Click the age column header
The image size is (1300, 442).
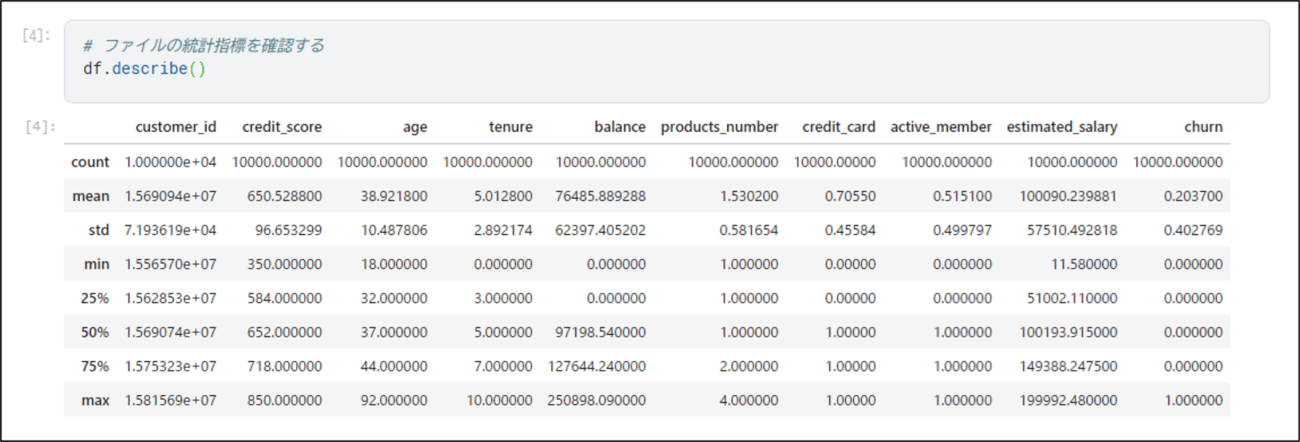tap(414, 128)
